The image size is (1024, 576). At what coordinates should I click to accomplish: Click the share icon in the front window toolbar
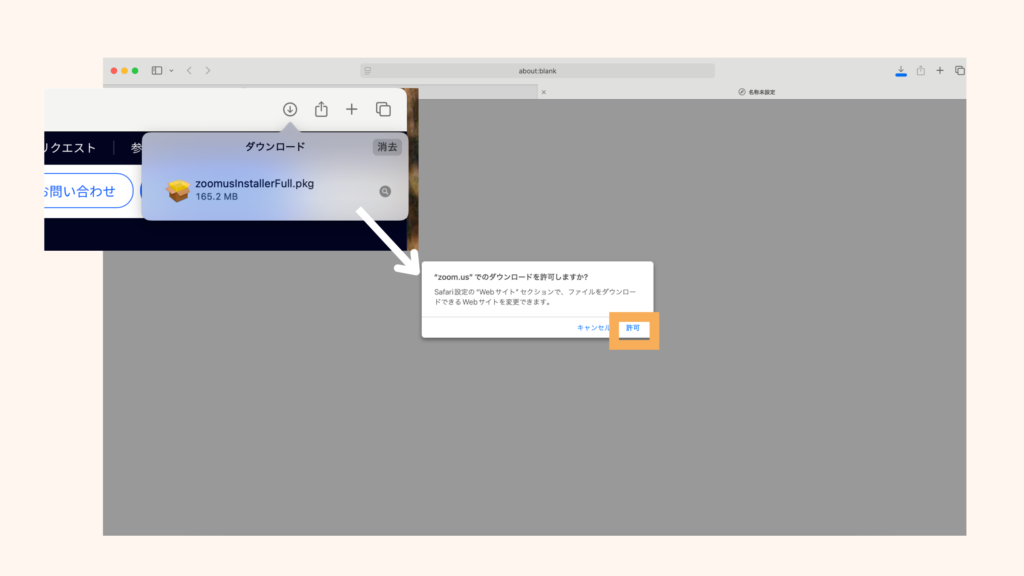[321, 109]
